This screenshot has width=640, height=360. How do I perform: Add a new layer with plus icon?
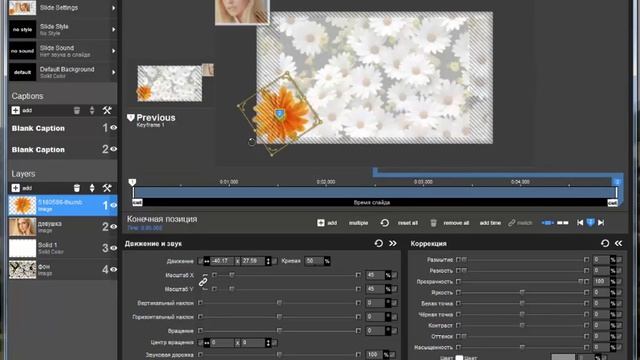(x=16, y=188)
